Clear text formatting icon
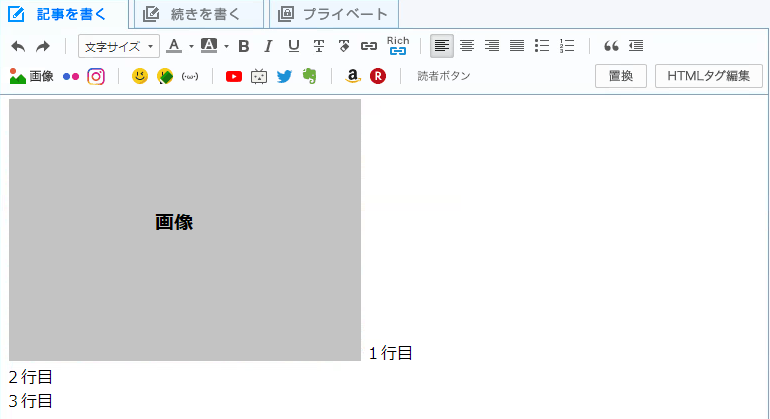Screen dimensions: 770x419 (344, 46)
